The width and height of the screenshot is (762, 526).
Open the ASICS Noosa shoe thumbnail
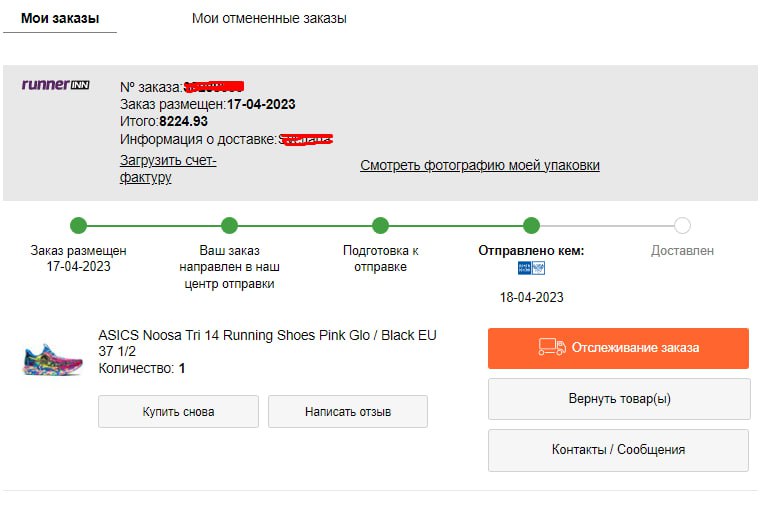coord(53,359)
